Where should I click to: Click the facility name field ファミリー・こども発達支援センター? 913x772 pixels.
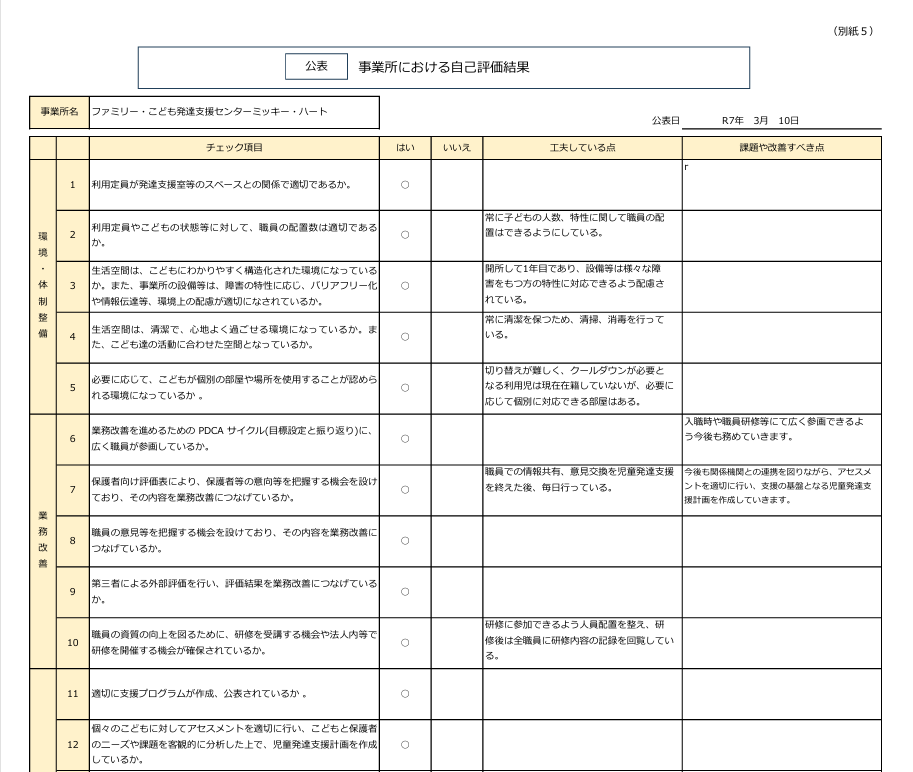pyautogui.click(x=209, y=112)
